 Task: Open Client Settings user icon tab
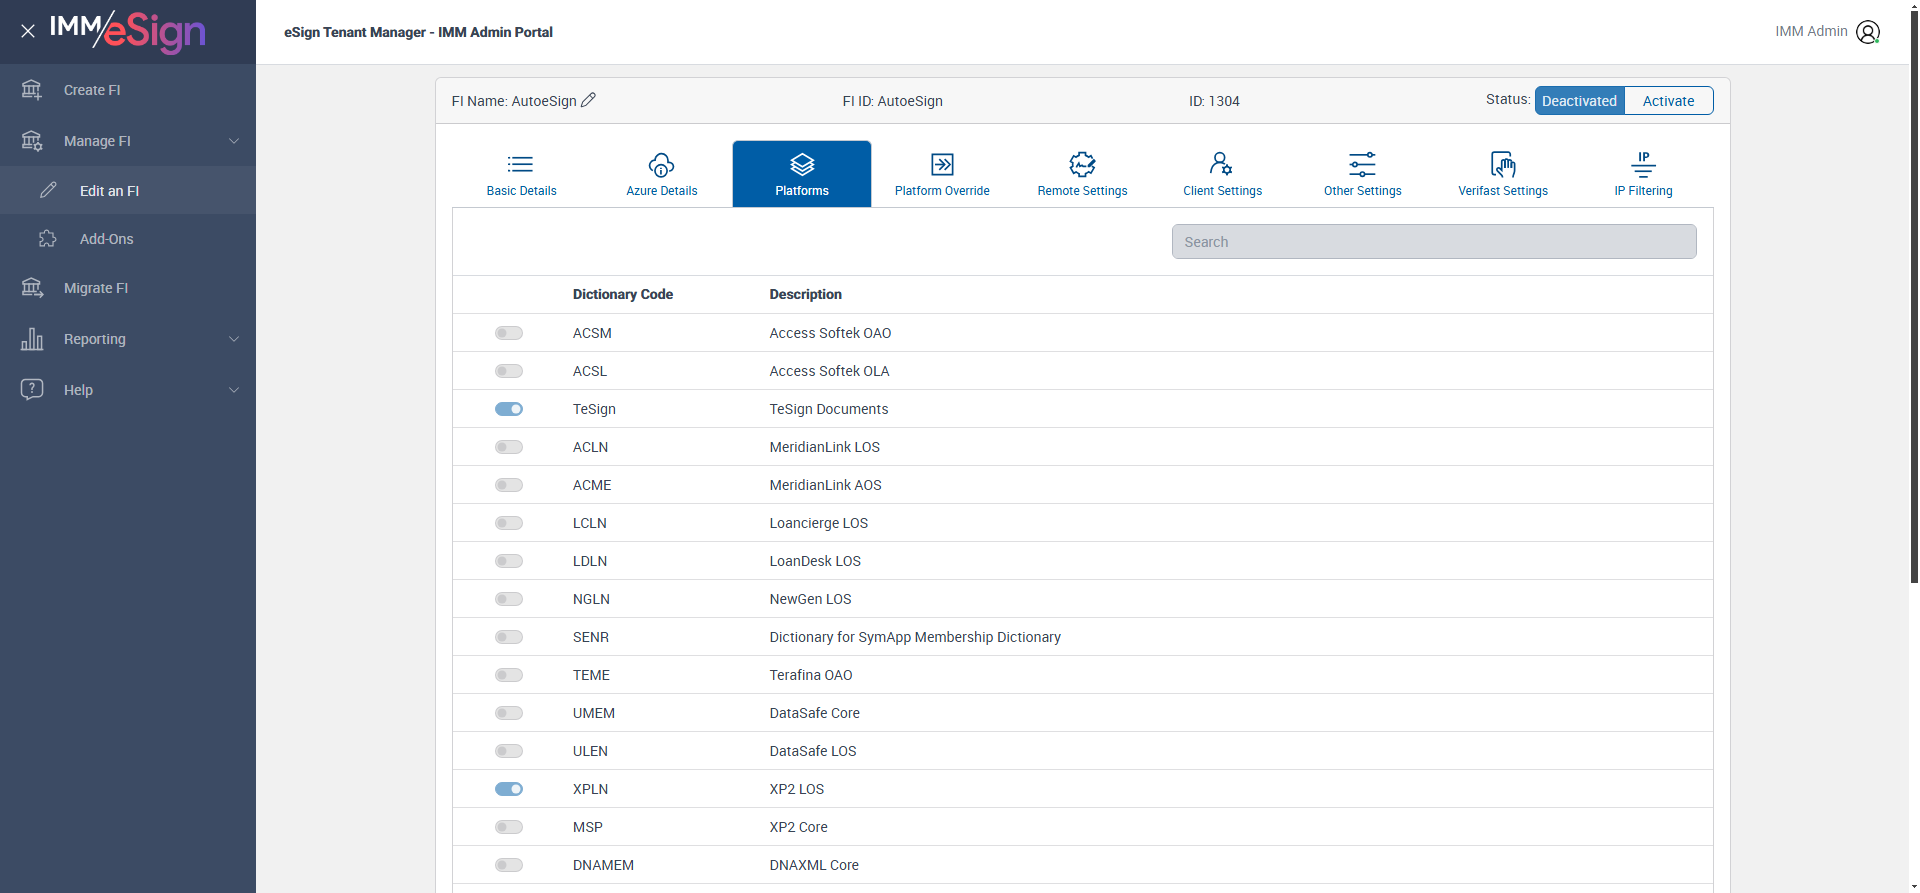point(1221,165)
